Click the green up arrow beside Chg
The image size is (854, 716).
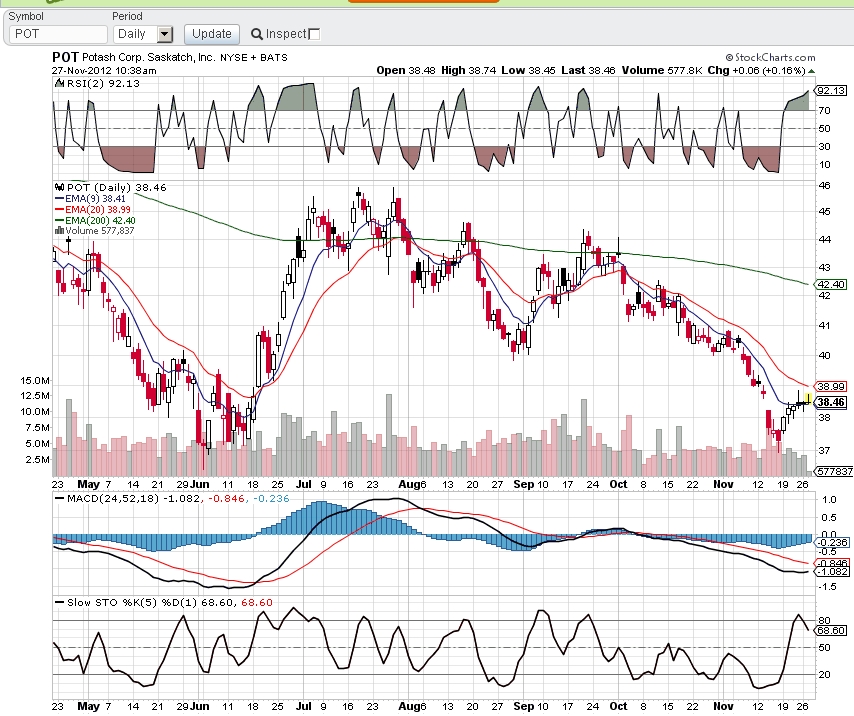(x=812, y=71)
